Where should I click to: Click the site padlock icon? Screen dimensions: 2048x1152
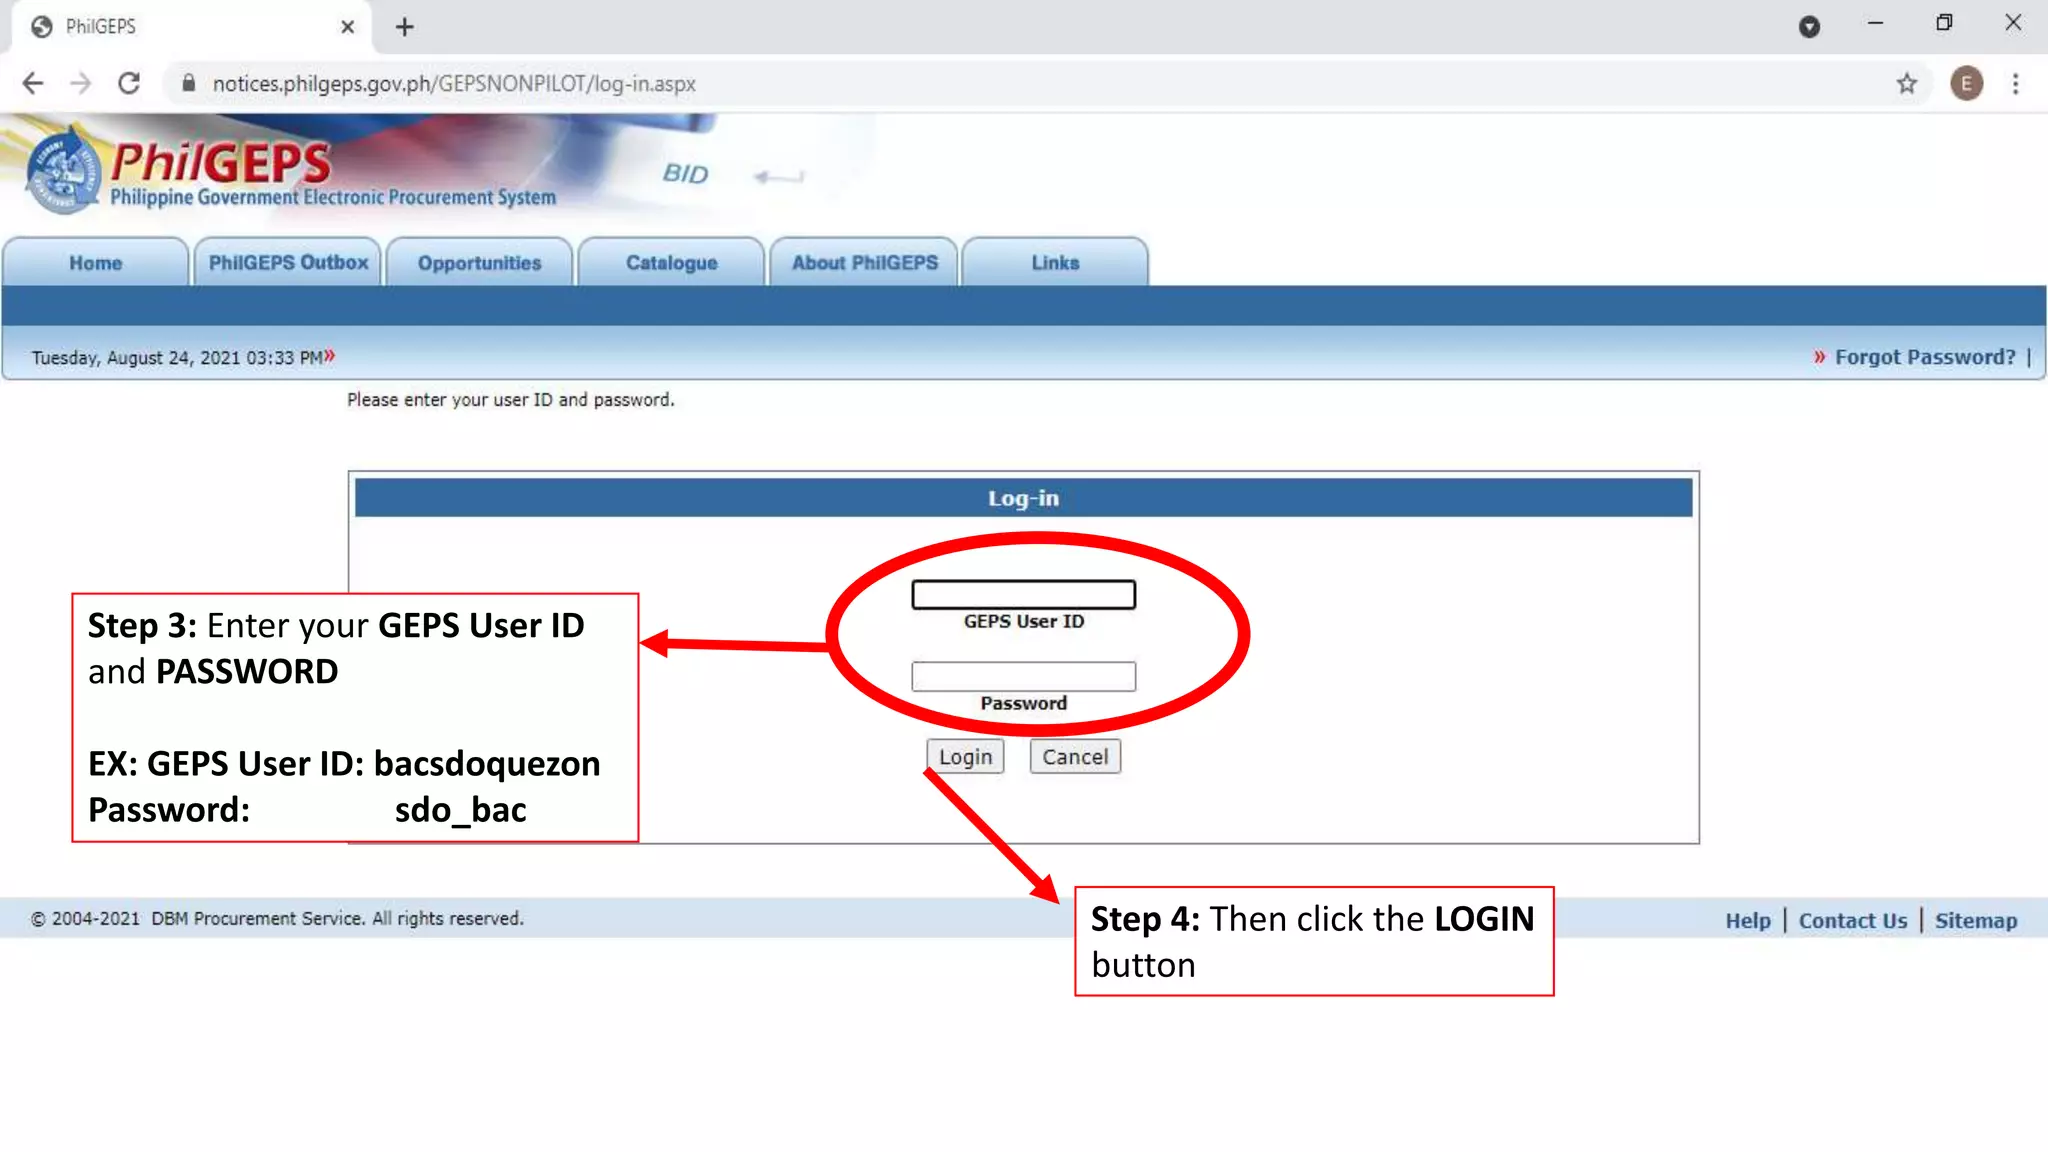(188, 84)
